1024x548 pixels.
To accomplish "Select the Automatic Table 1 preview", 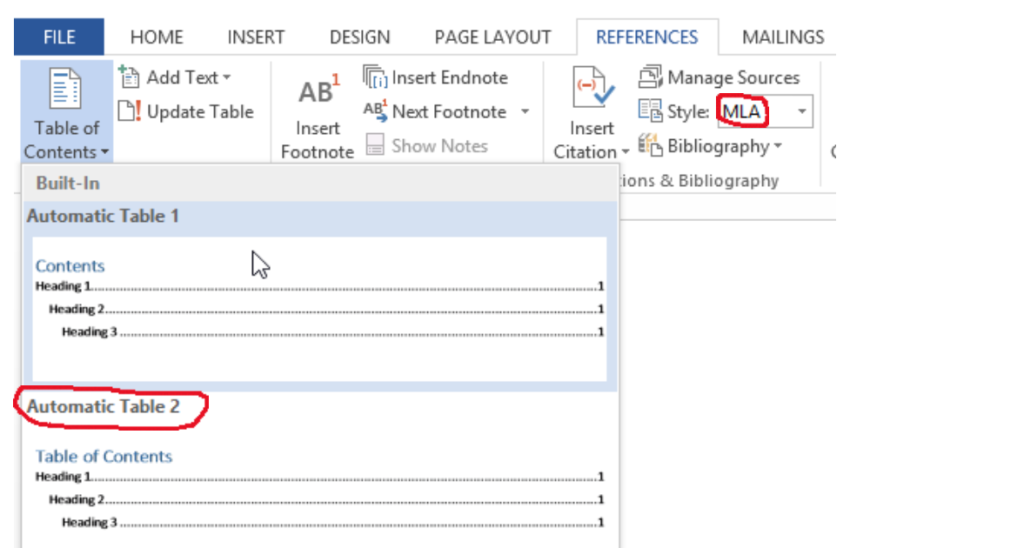I will click(x=319, y=308).
